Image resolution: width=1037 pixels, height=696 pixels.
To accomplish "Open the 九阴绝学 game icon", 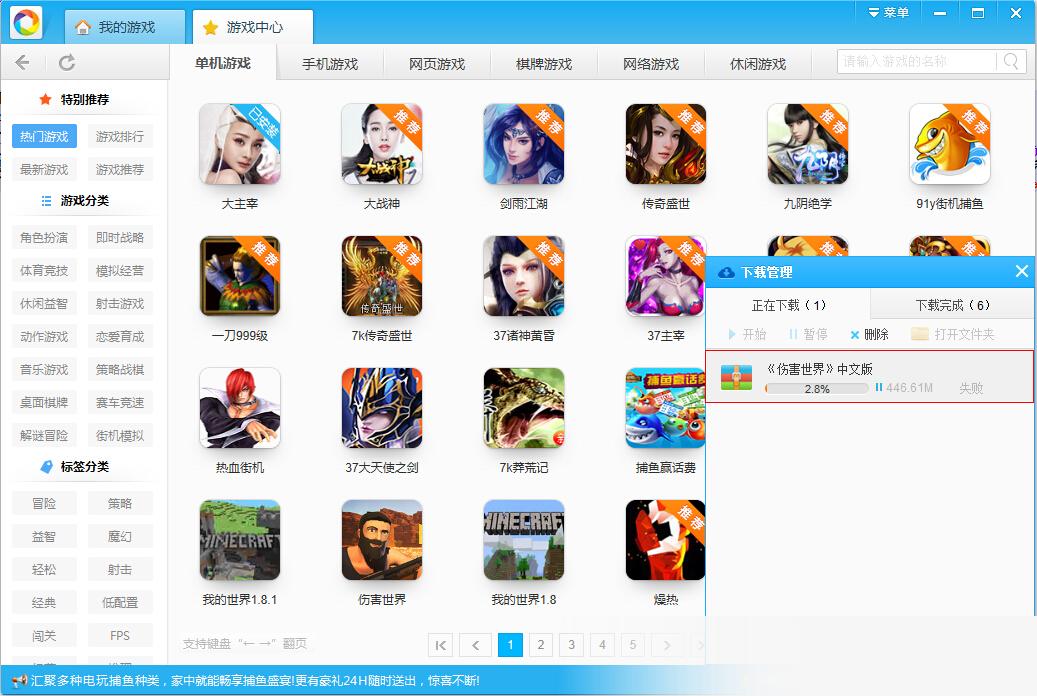I will pyautogui.click(x=808, y=144).
